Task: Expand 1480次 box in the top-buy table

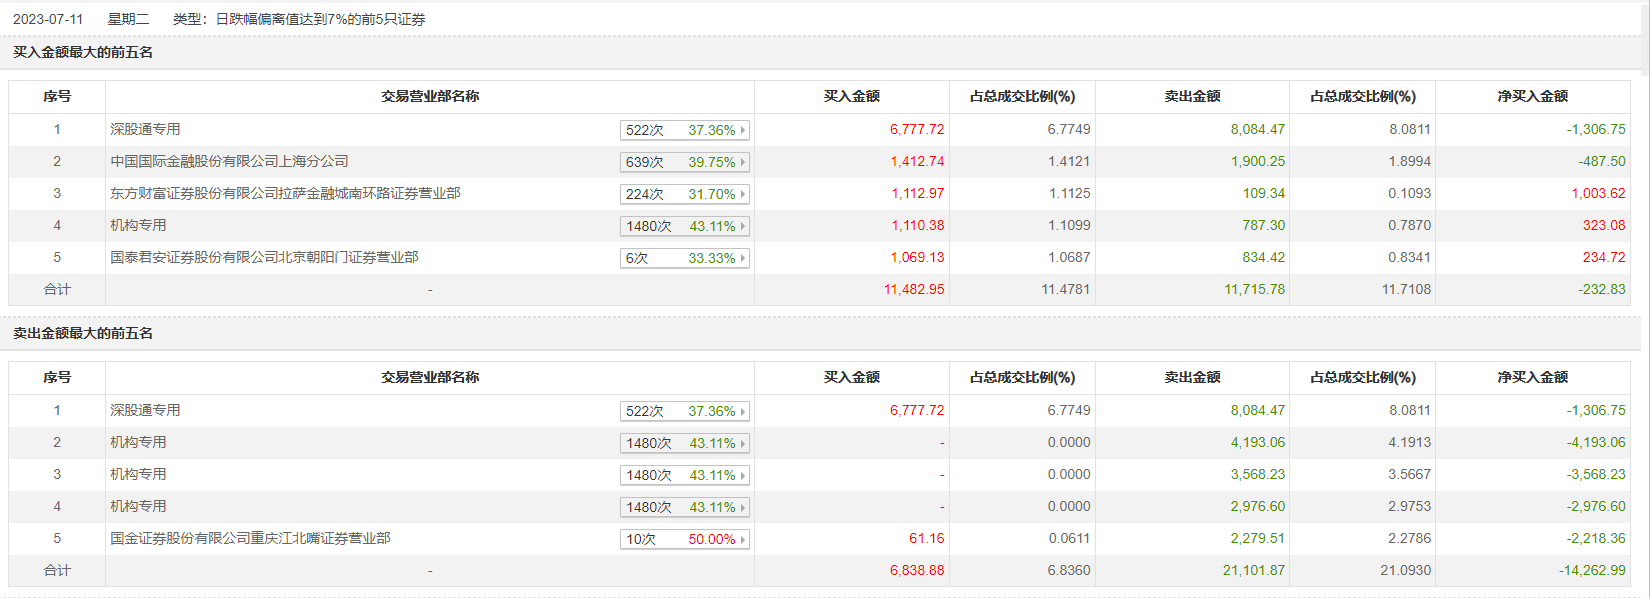Action: click(684, 226)
